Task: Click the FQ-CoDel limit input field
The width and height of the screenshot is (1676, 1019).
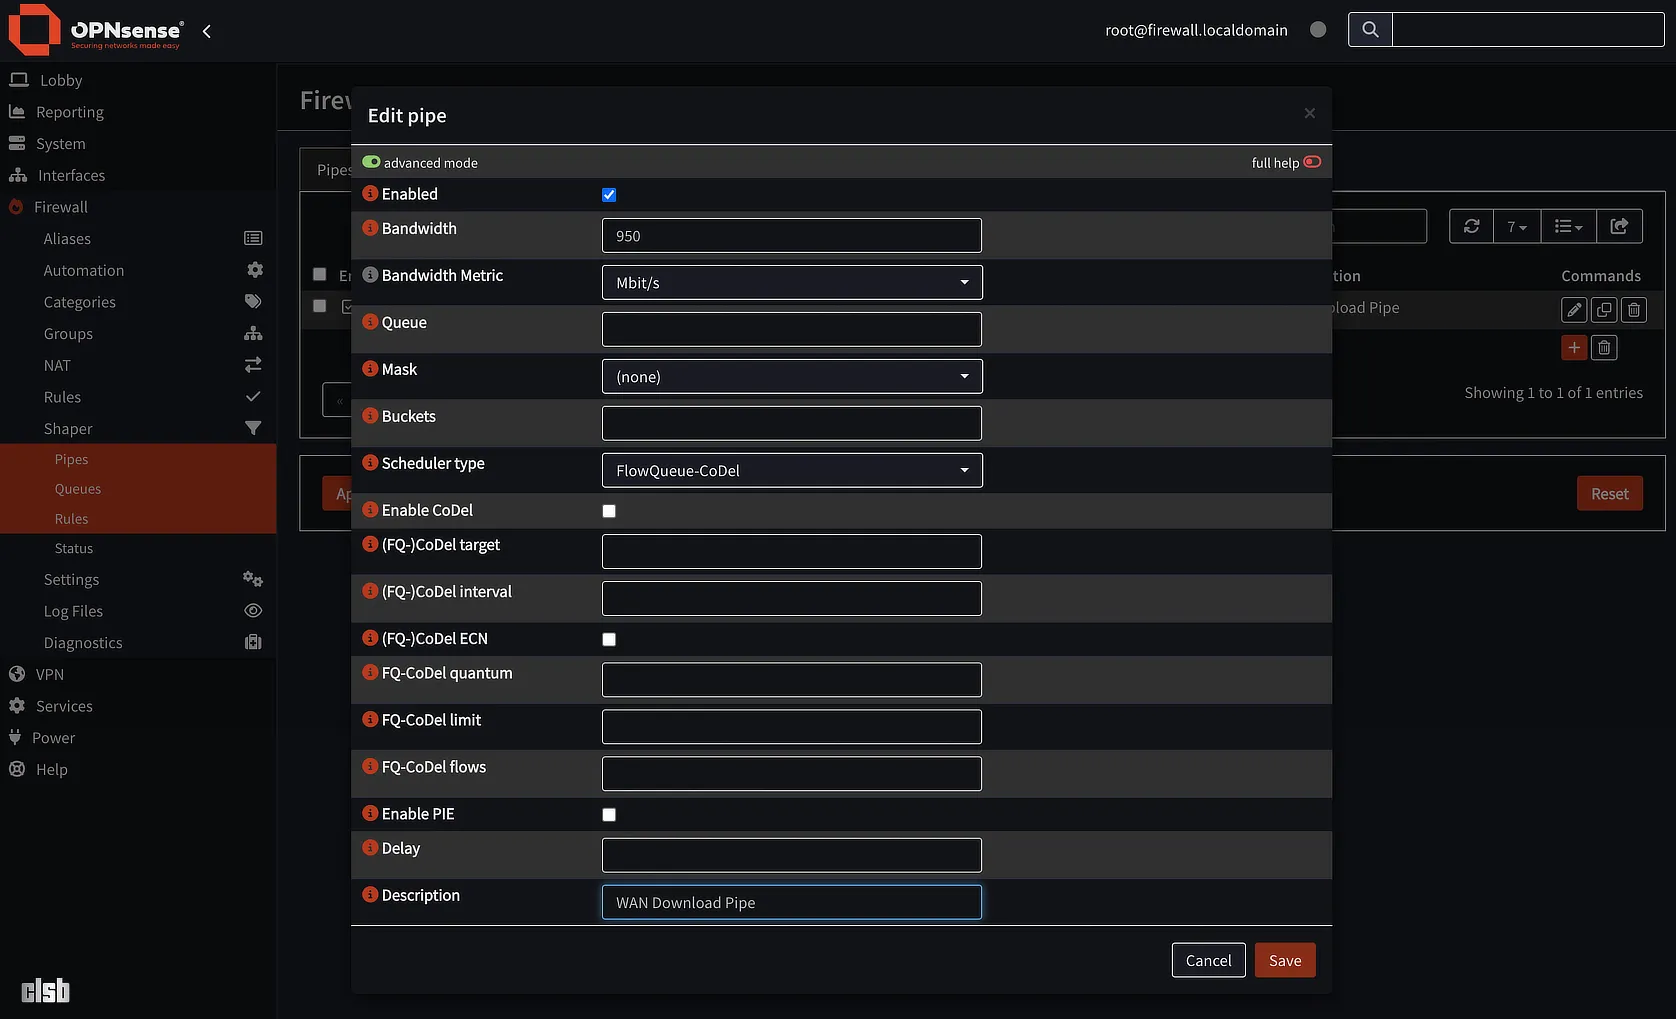Action: point(792,726)
